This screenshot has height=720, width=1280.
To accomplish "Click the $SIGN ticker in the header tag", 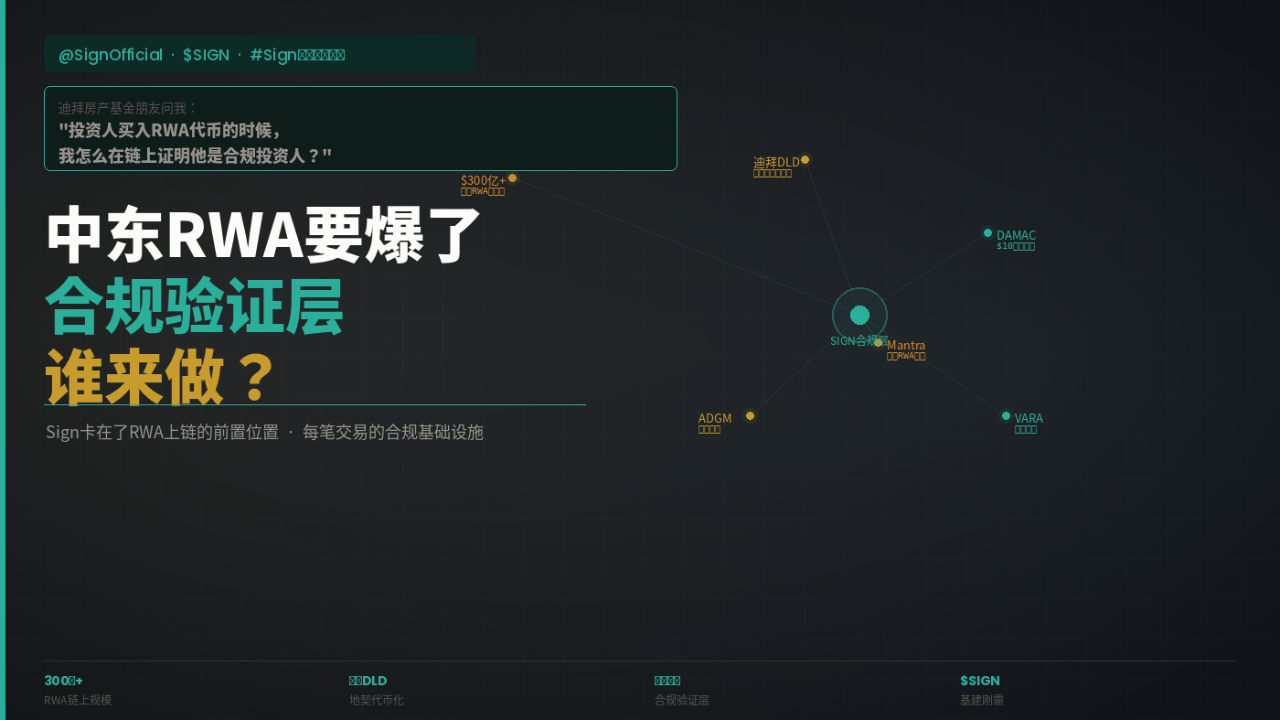I will [x=206, y=55].
